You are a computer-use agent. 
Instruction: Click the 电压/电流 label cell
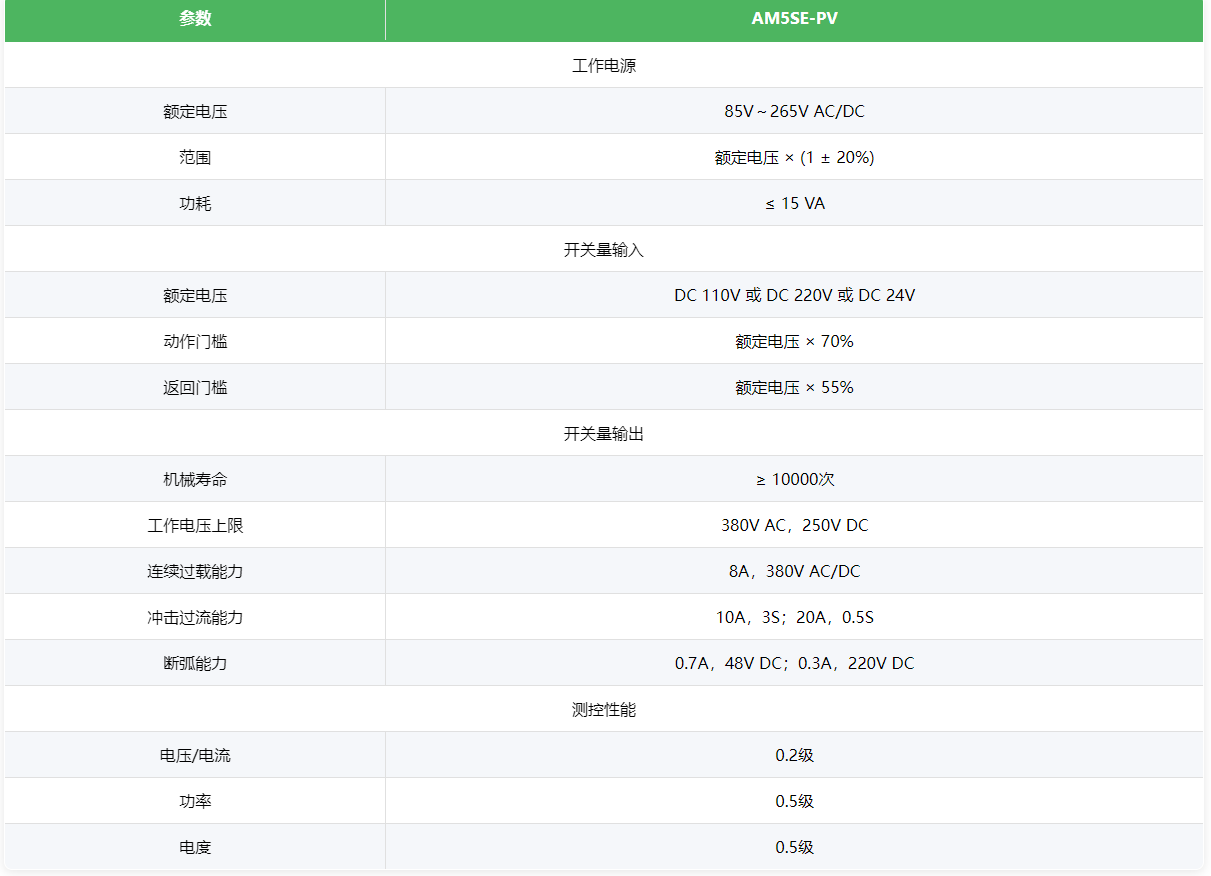[195, 755]
